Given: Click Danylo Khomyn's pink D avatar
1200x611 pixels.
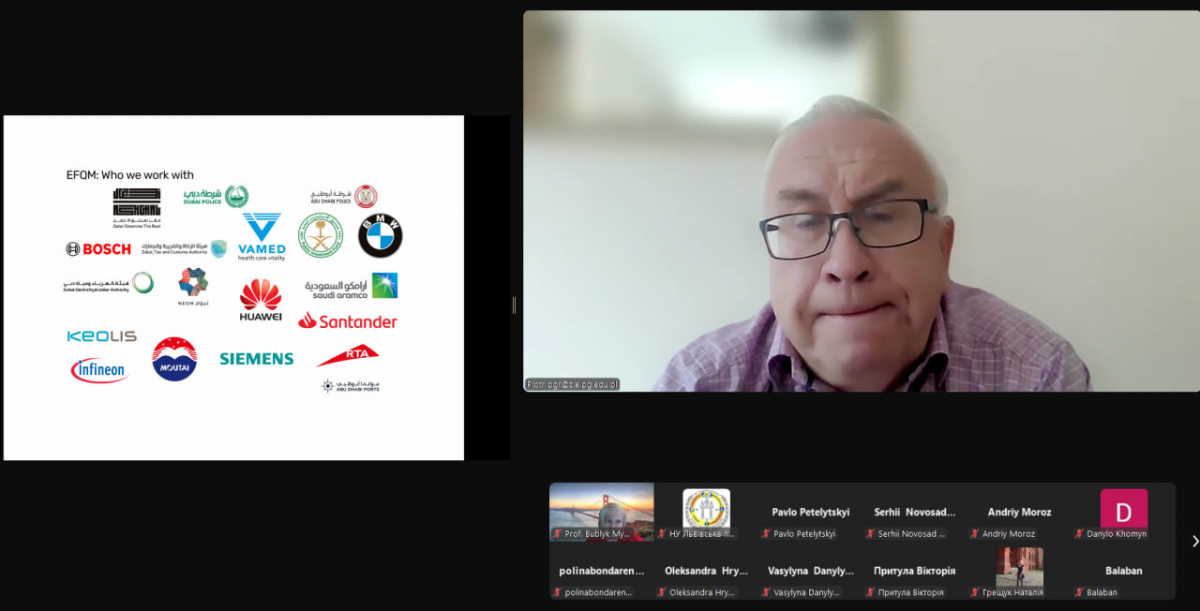Looking at the screenshot, I should point(1123,509).
